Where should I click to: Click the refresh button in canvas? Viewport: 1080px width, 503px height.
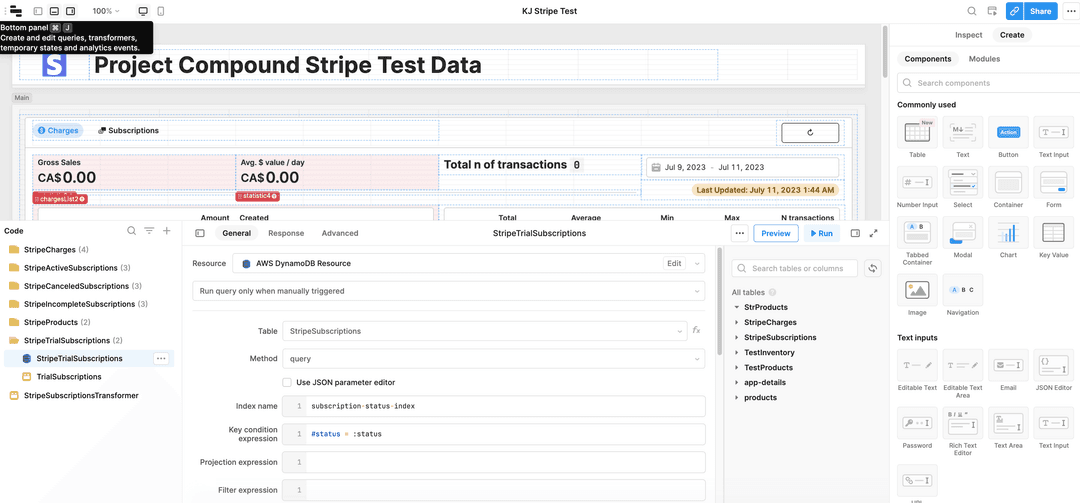click(810, 132)
